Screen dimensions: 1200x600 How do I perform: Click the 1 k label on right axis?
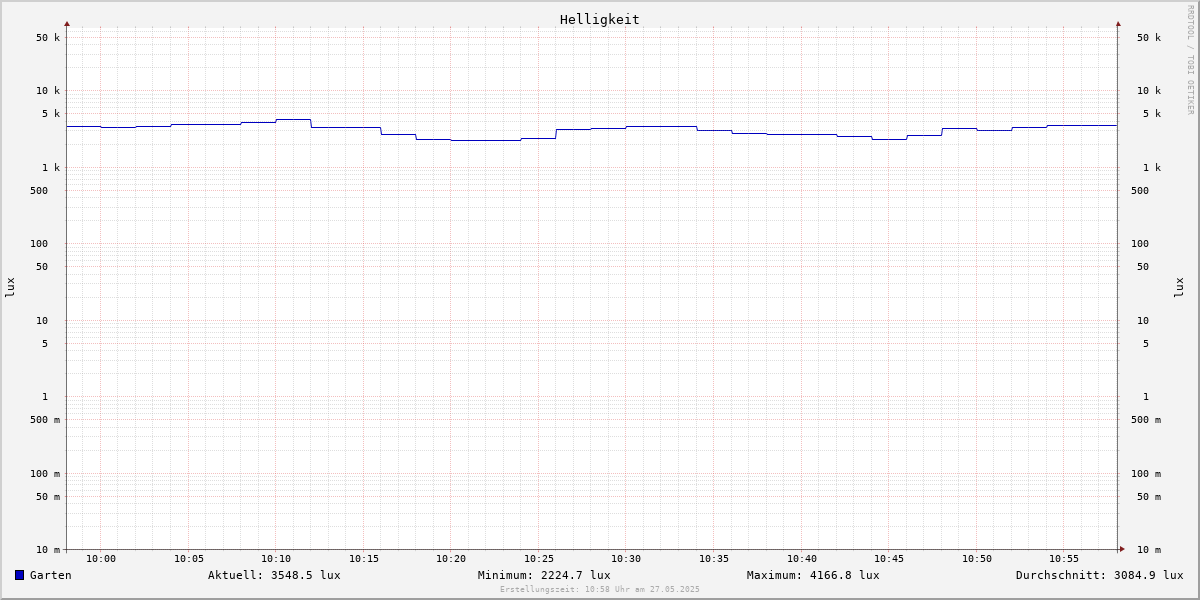pyautogui.click(x=1152, y=168)
